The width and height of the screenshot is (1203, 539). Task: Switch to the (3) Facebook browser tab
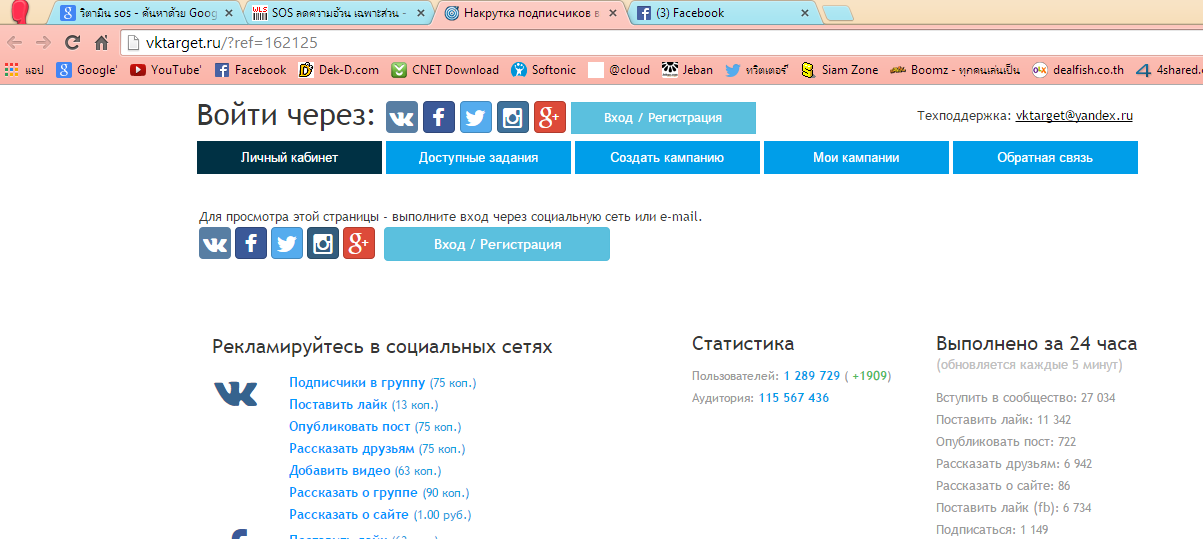point(724,13)
